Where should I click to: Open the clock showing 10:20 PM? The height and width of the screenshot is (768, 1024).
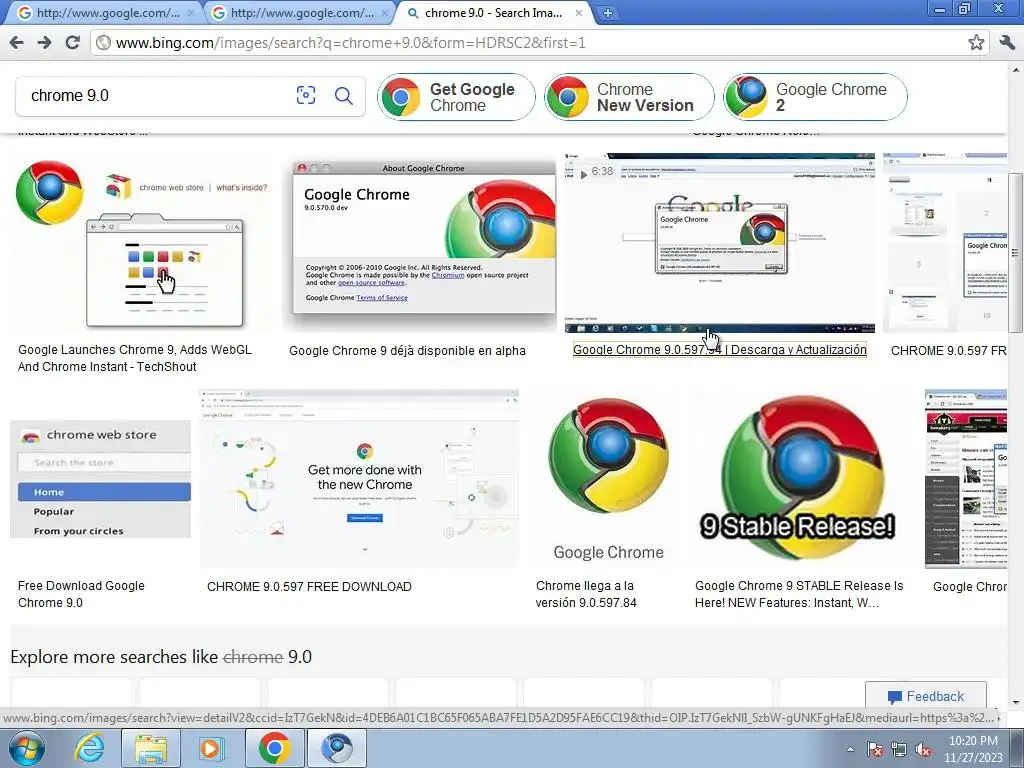point(973,749)
